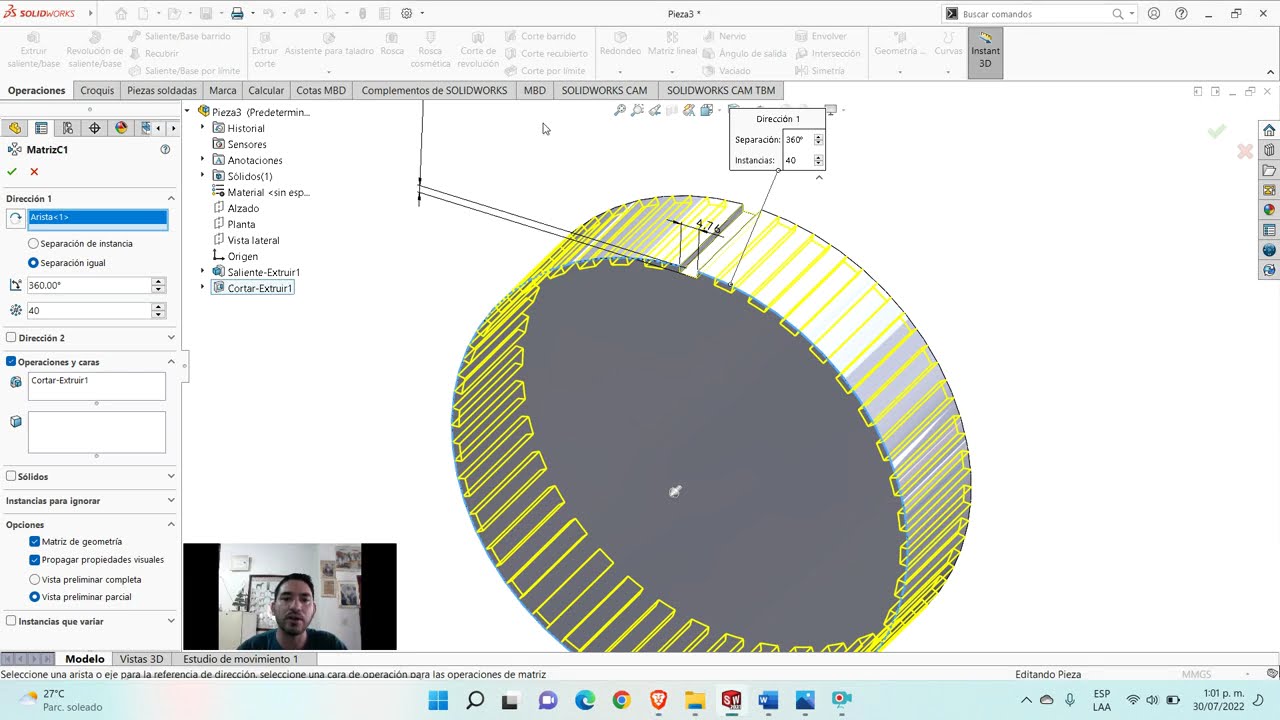Enable the Sólidos checkbox
Image resolution: width=1280 pixels, height=720 pixels.
tap(11, 476)
